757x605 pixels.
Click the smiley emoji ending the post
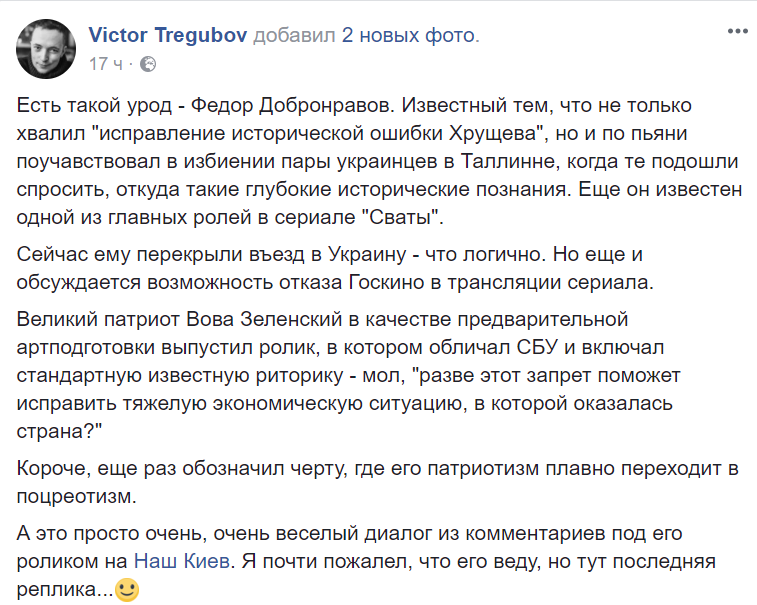(x=126, y=590)
